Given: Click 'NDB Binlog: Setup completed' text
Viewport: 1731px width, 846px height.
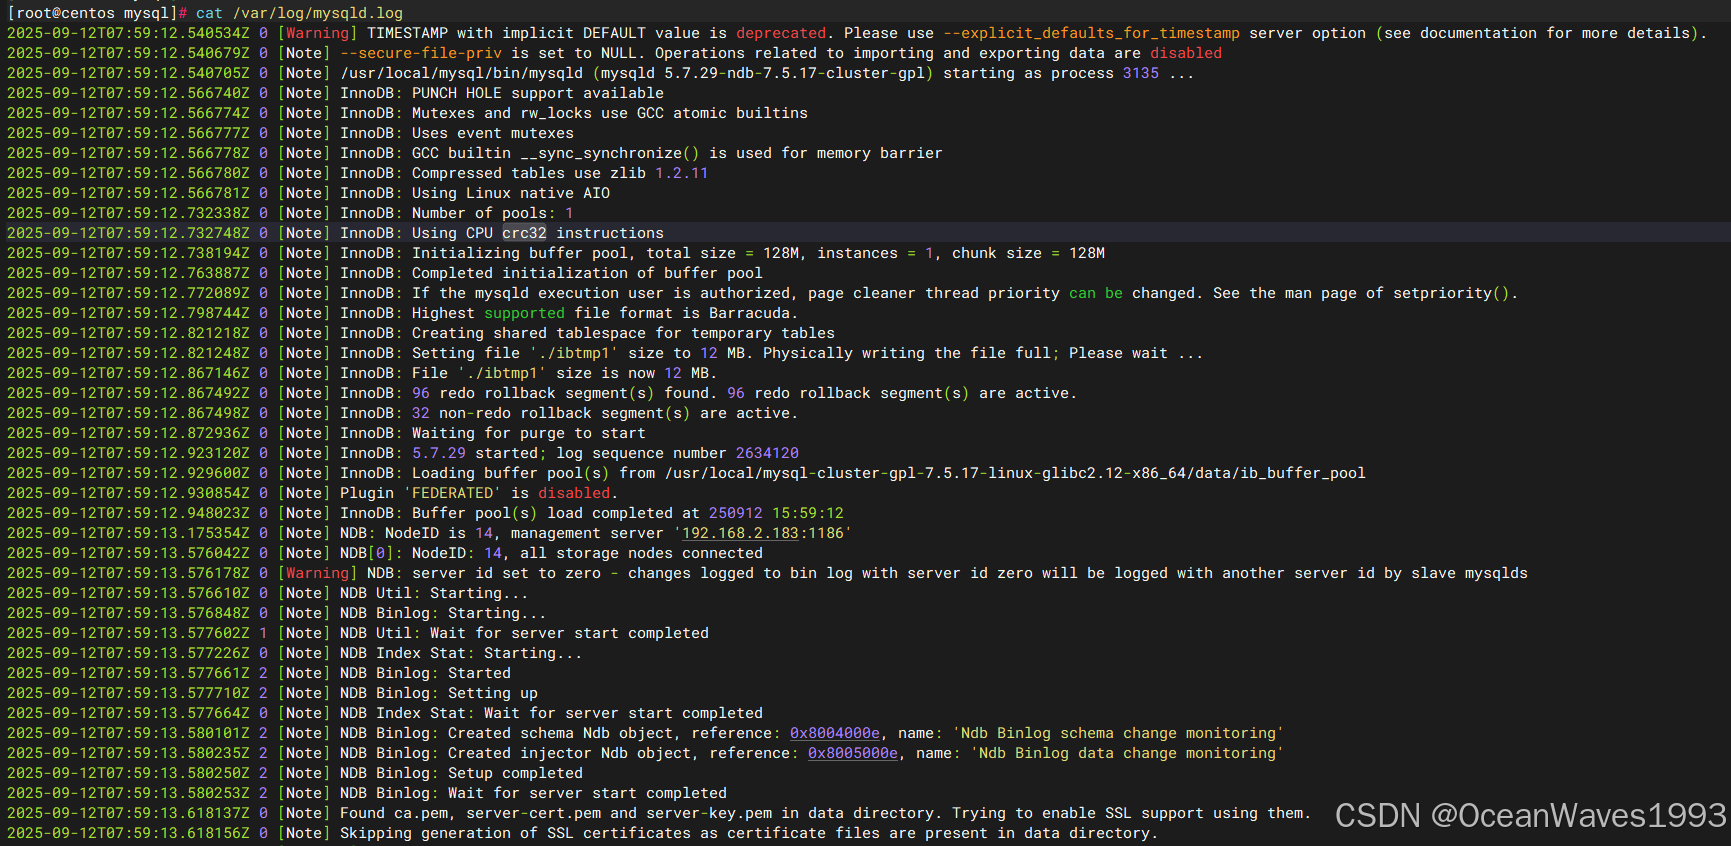Looking at the screenshot, I should pos(461,773).
